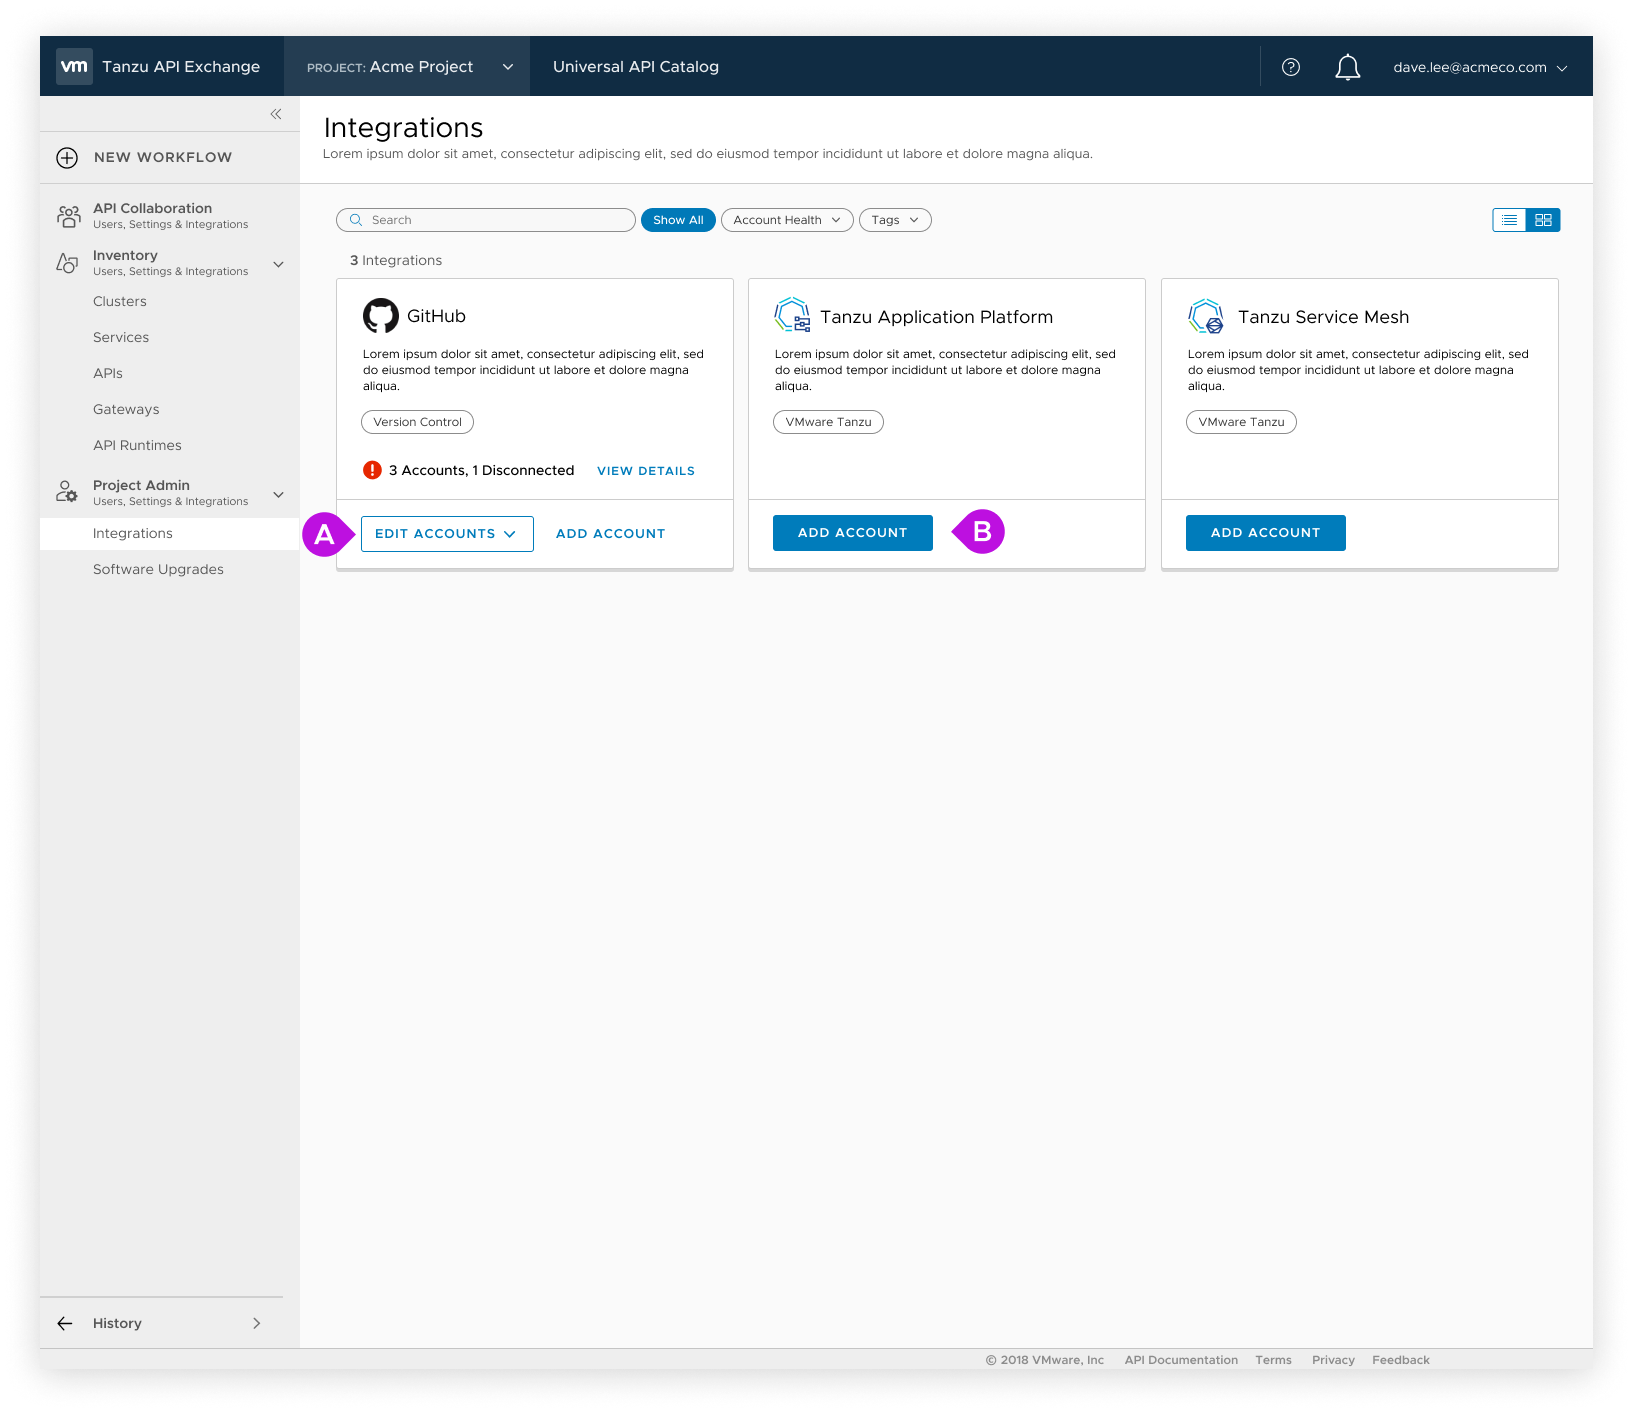Click the Project Admin user-gear icon
Screen dimensions: 1633x1413
click(x=67, y=492)
